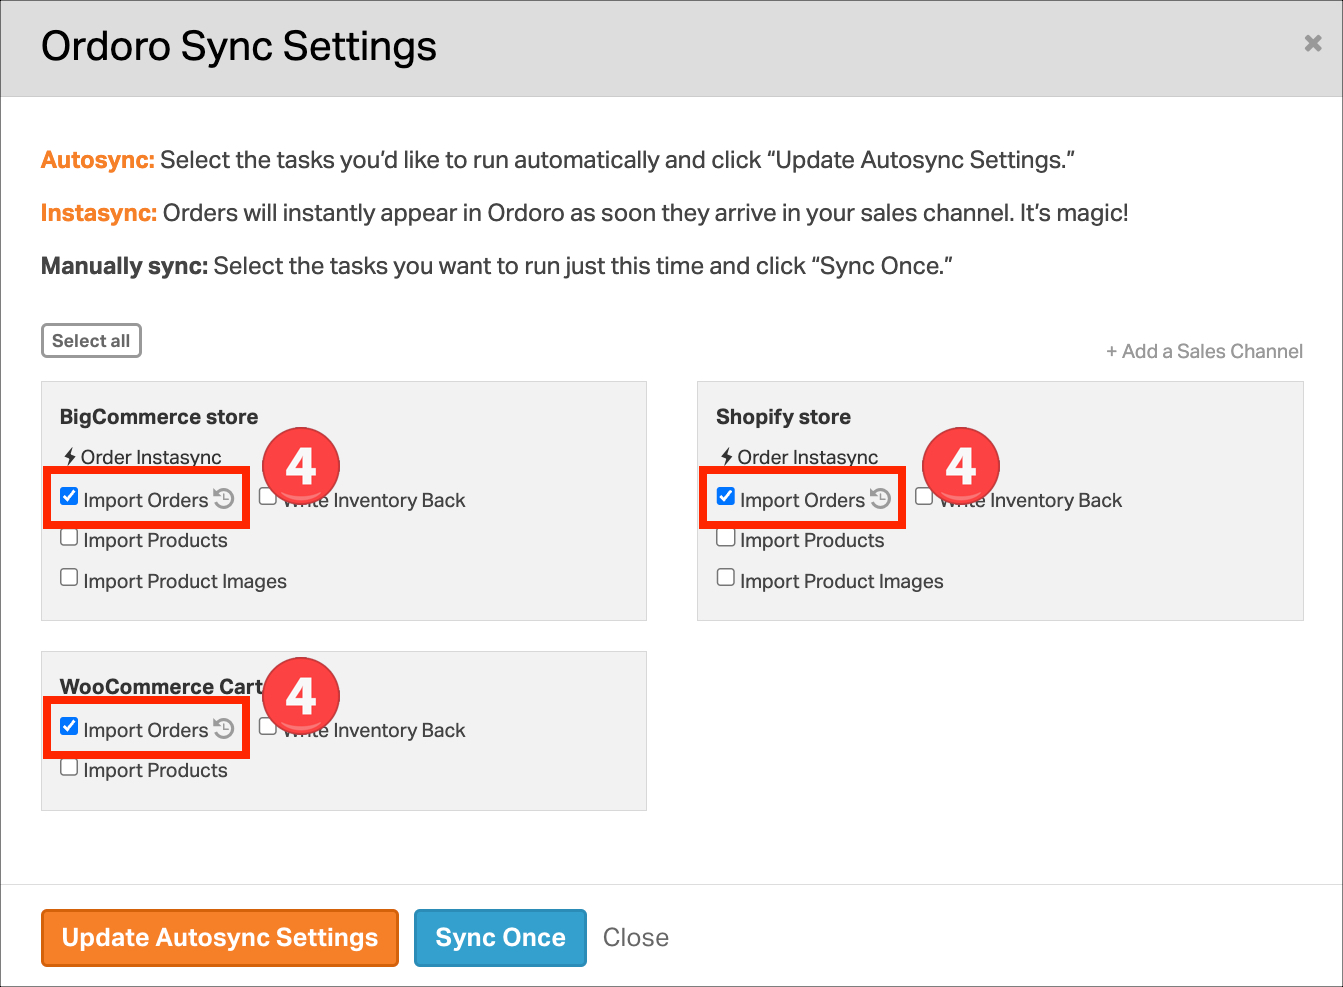This screenshot has height=987, width=1343.
Task: Close the Ordoro Sync Settings dialog
Action: tap(1313, 43)
